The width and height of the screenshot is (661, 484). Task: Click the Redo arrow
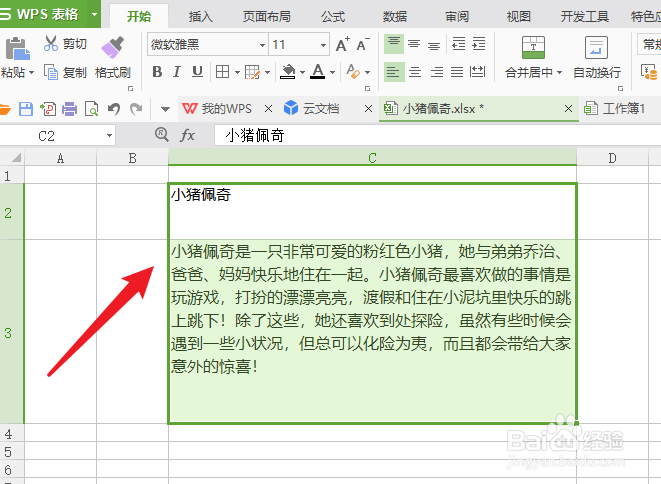pos(136,109)
